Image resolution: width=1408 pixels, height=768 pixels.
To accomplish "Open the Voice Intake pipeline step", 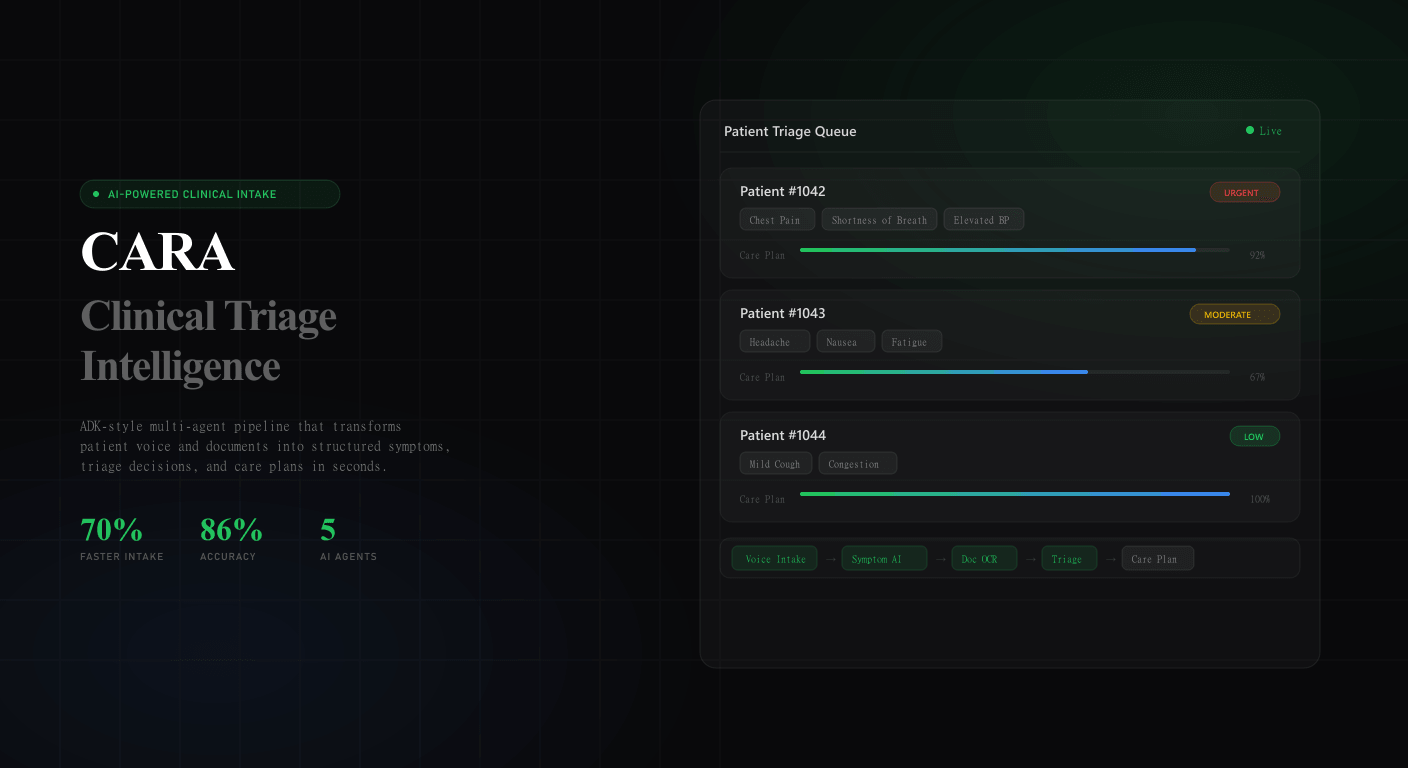I will coord(774,559).
